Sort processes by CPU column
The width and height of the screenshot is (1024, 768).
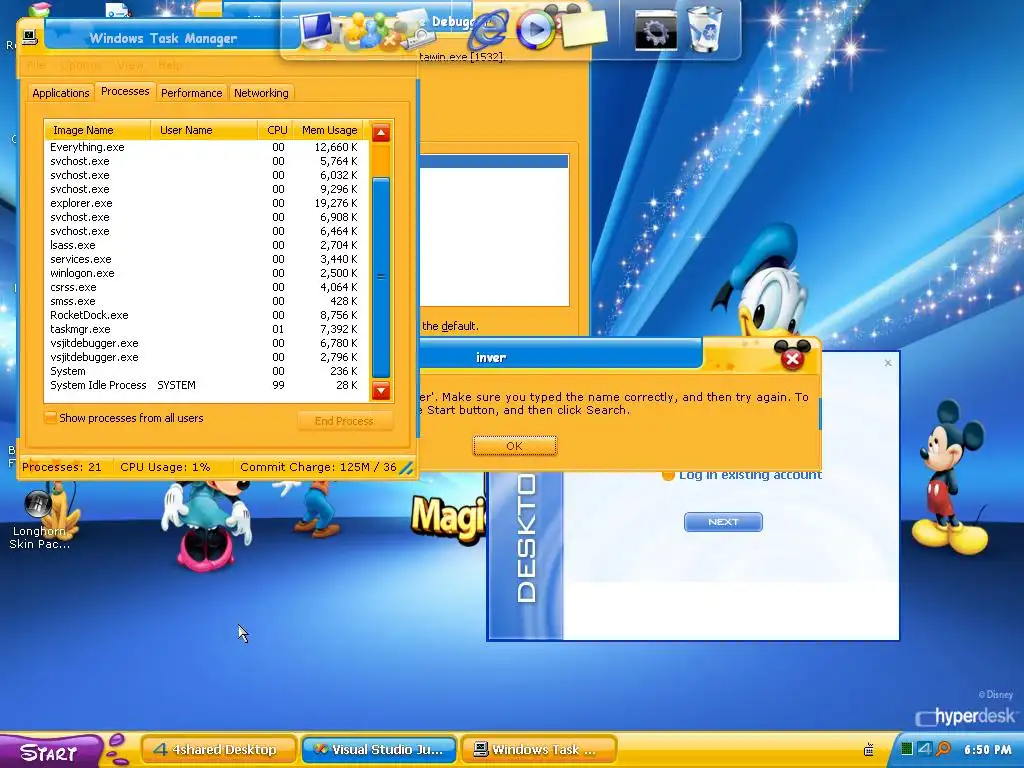tap(276, 130)
